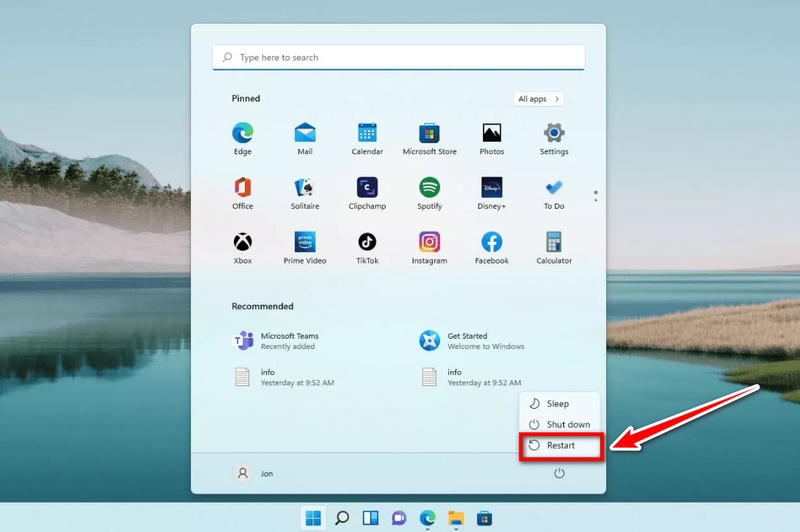Launch the Calendar app

pyautogui.click(x=367, y=139)
